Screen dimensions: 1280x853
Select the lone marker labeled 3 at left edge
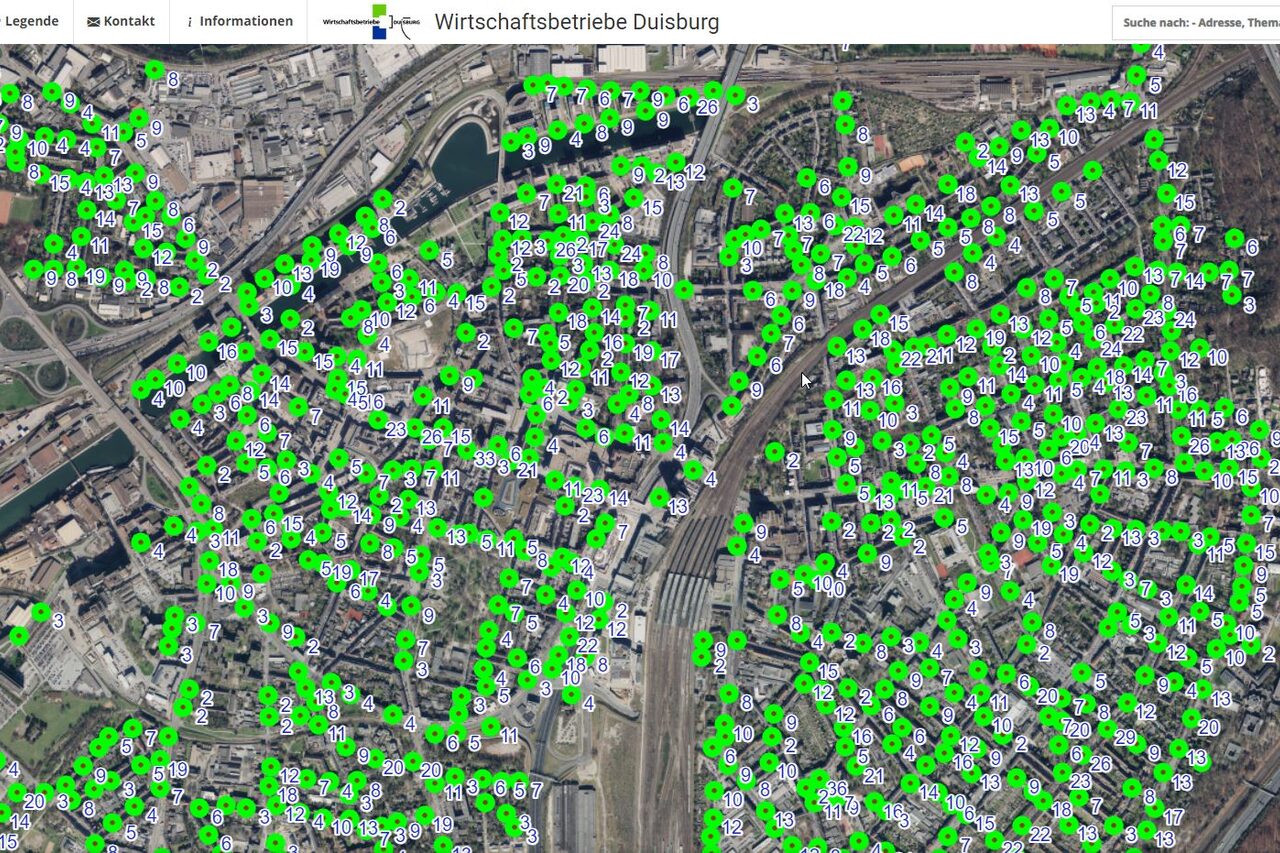(x=41, y=612)
